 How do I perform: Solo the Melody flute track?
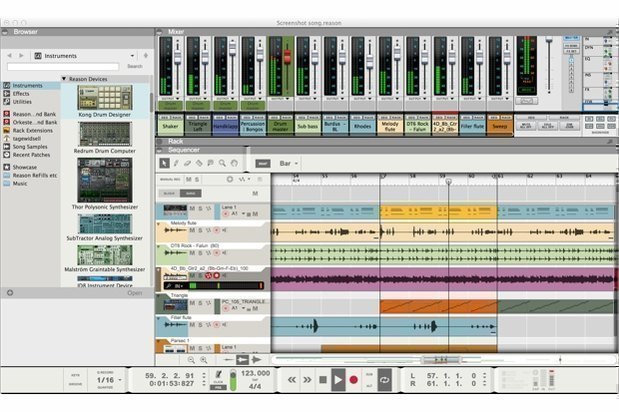point(201,230)
